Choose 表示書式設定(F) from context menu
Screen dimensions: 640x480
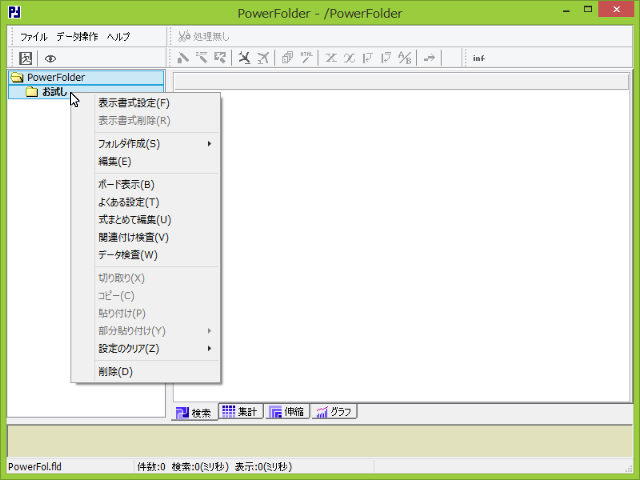click(x=157, y=103)
